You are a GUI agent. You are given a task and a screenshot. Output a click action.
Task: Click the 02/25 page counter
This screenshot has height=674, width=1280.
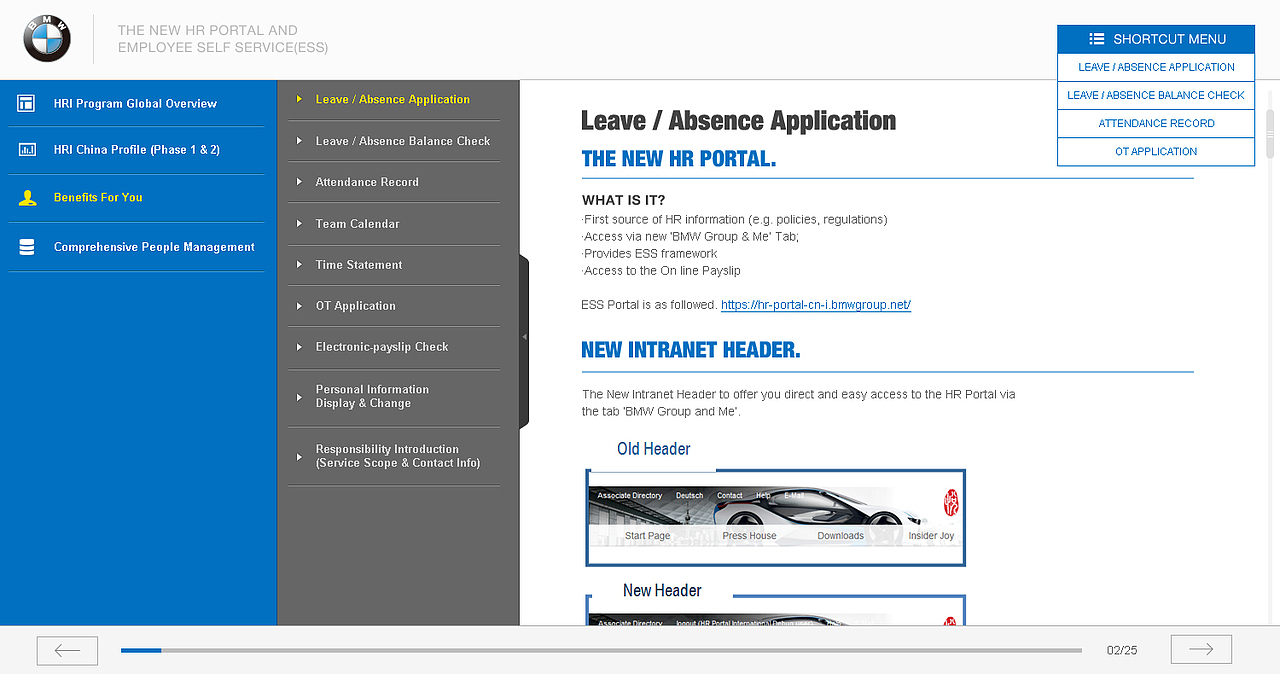(x=1122, y=650)
